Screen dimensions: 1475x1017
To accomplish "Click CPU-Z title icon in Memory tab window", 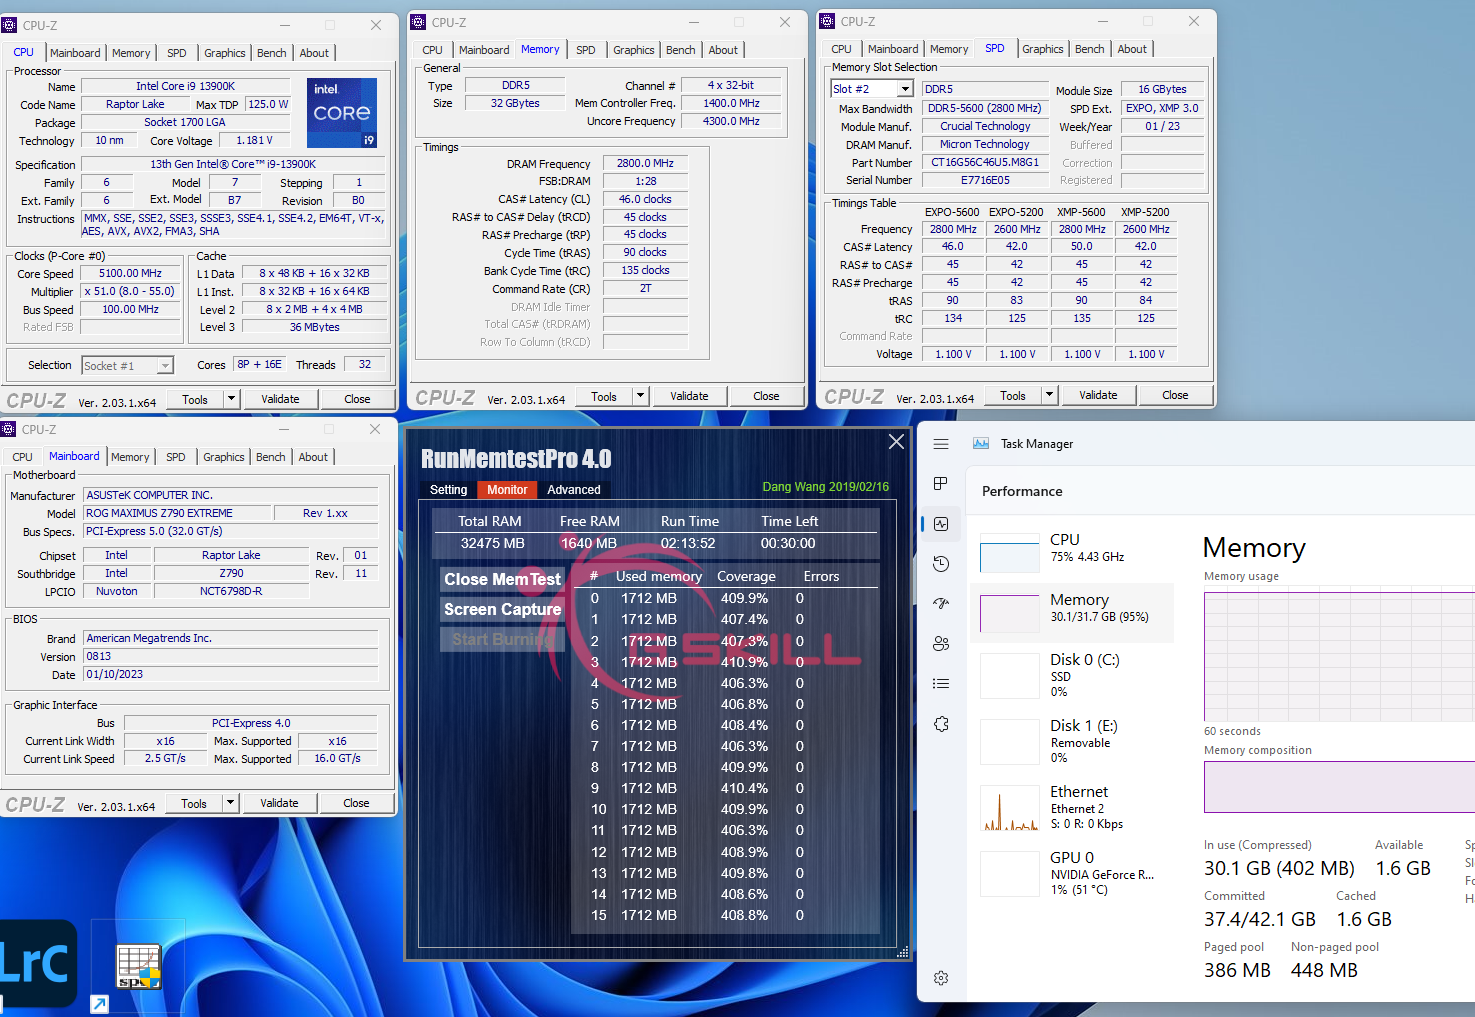I will (418, 22).
